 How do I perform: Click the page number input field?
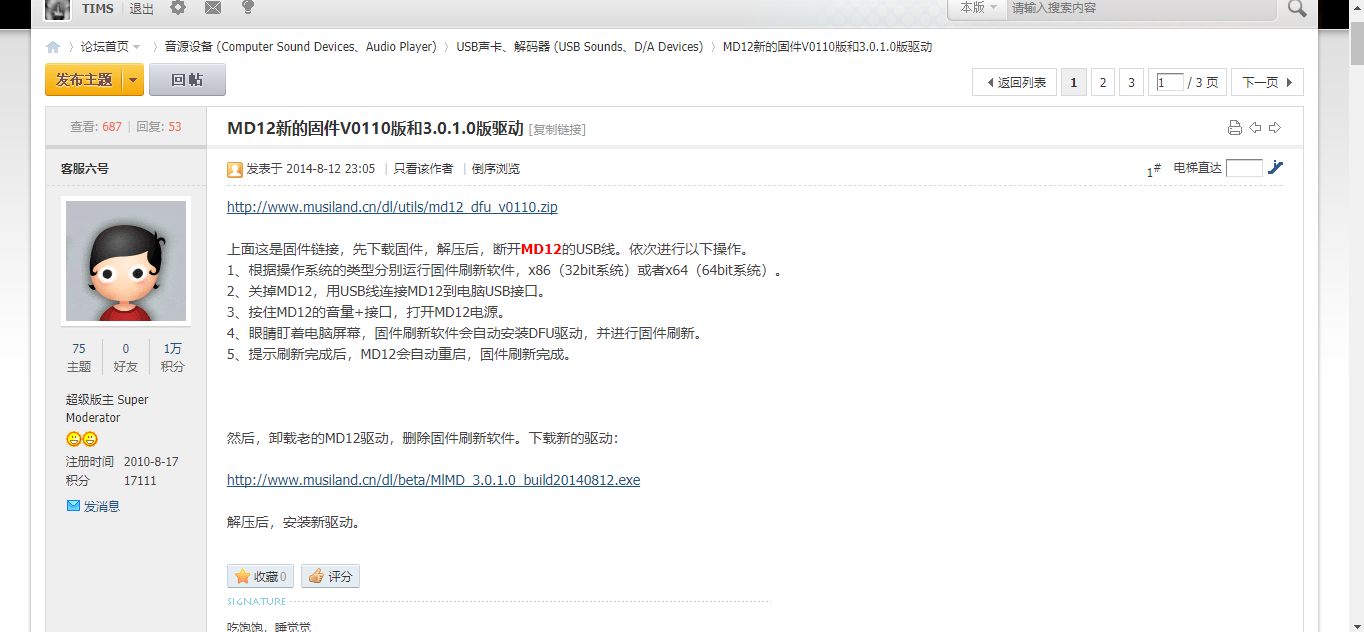(1168, 82)
